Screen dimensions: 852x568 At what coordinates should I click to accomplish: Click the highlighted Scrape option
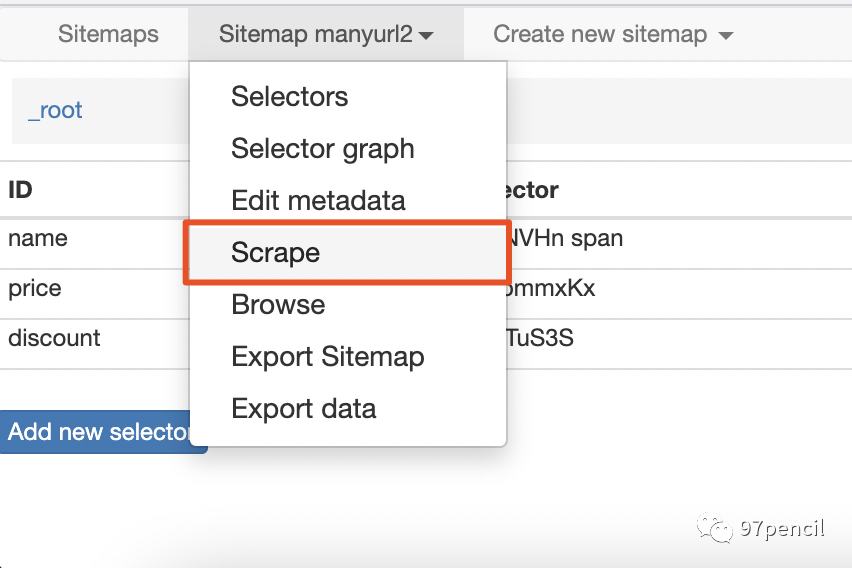pos(275,253)
